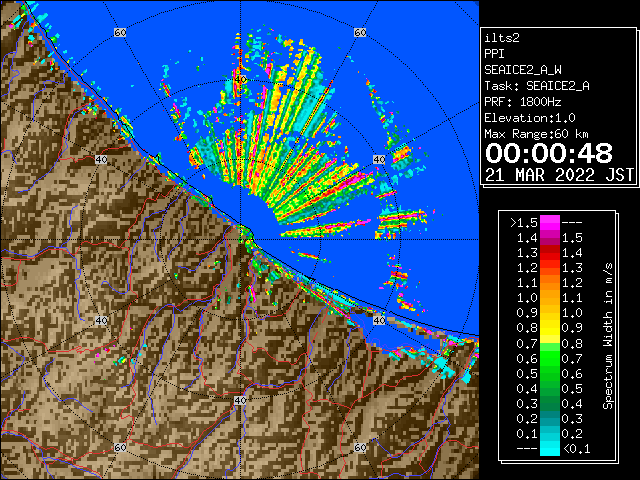The height and width of the screenshot is (480, 640).
Task: Click the '60' range ring label northwest over the sea
Action: 120,32
